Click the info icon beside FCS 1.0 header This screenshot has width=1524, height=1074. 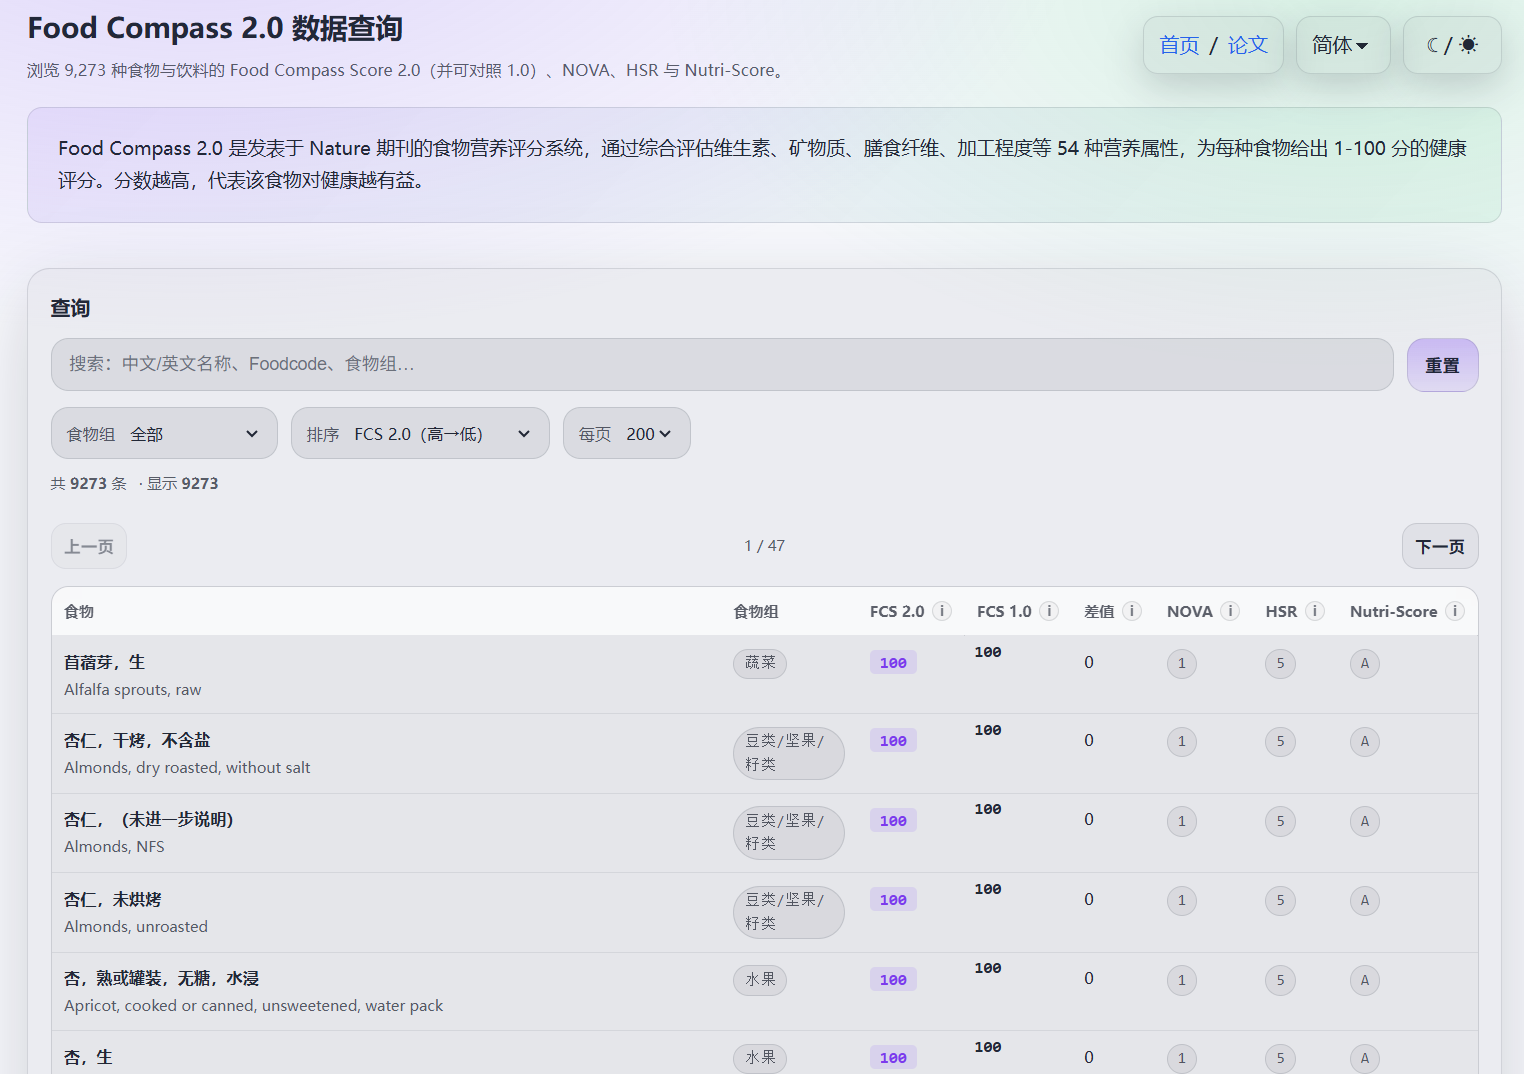point(1048,611)
